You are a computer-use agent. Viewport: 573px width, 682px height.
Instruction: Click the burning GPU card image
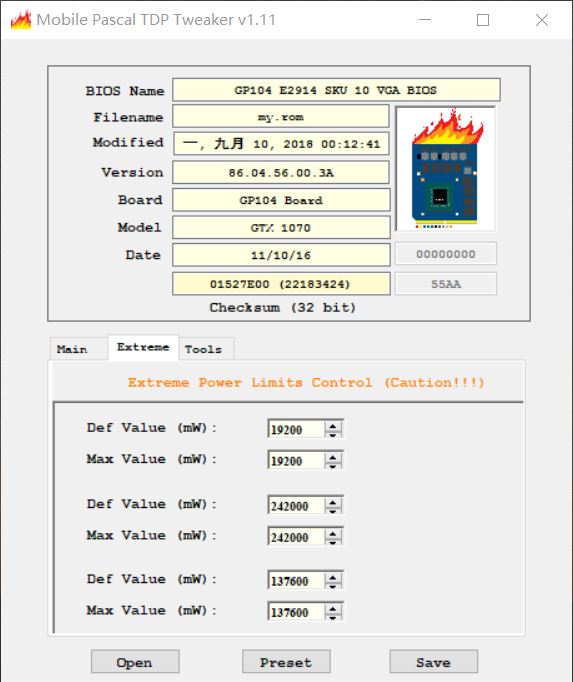tap(446, 169)
